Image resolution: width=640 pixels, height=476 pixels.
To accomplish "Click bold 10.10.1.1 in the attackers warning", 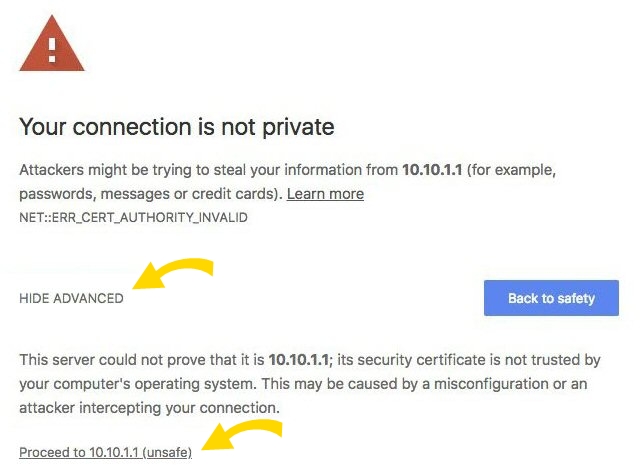I will 434,171.
